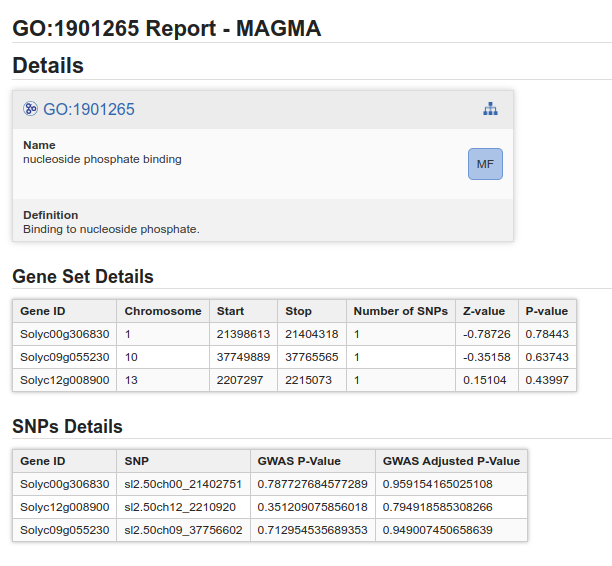Viewport: 612px width, 566px height.
Task: Click the MF namespace badge
Action: pyautogui.click(x=485, y=164)
